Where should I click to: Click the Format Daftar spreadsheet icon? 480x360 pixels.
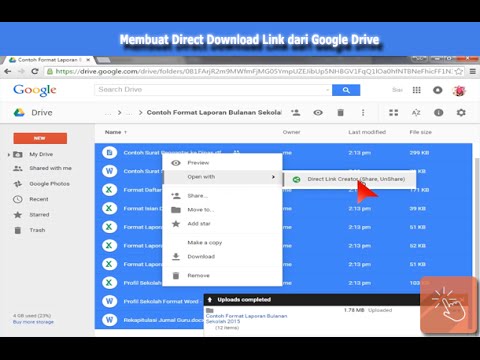(109, 190)
